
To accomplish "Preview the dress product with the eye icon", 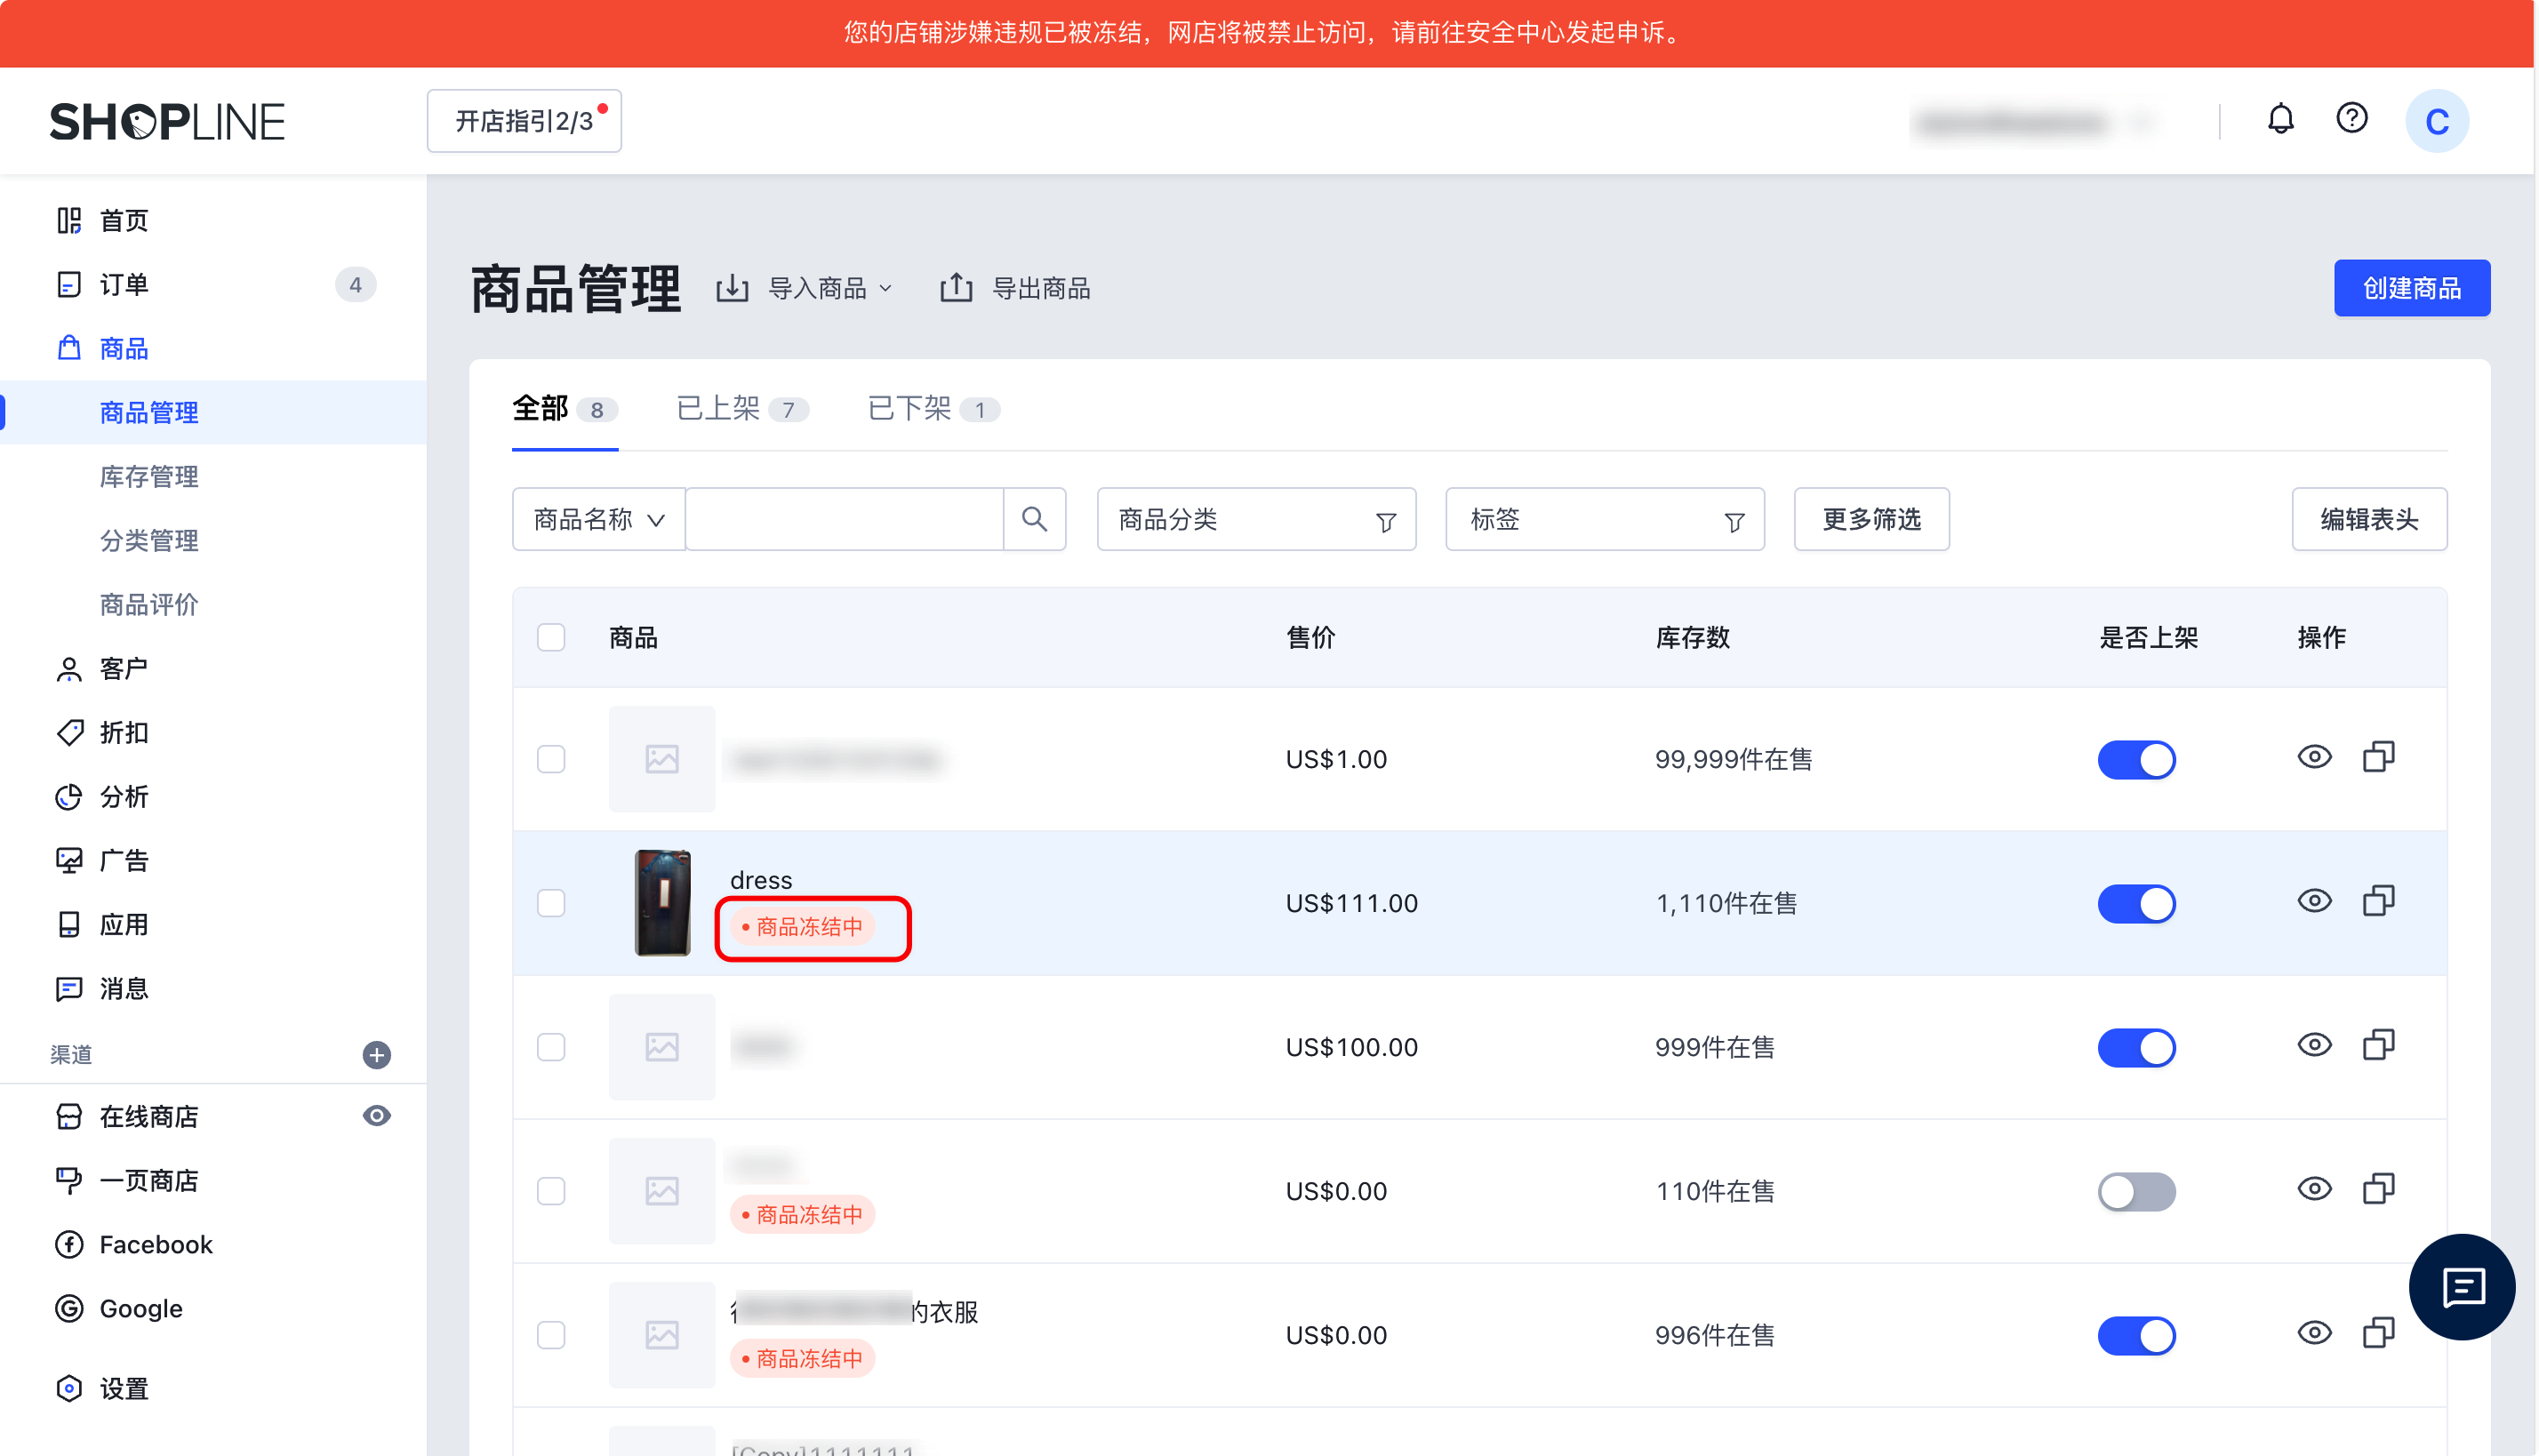I will coord(2314,902).
